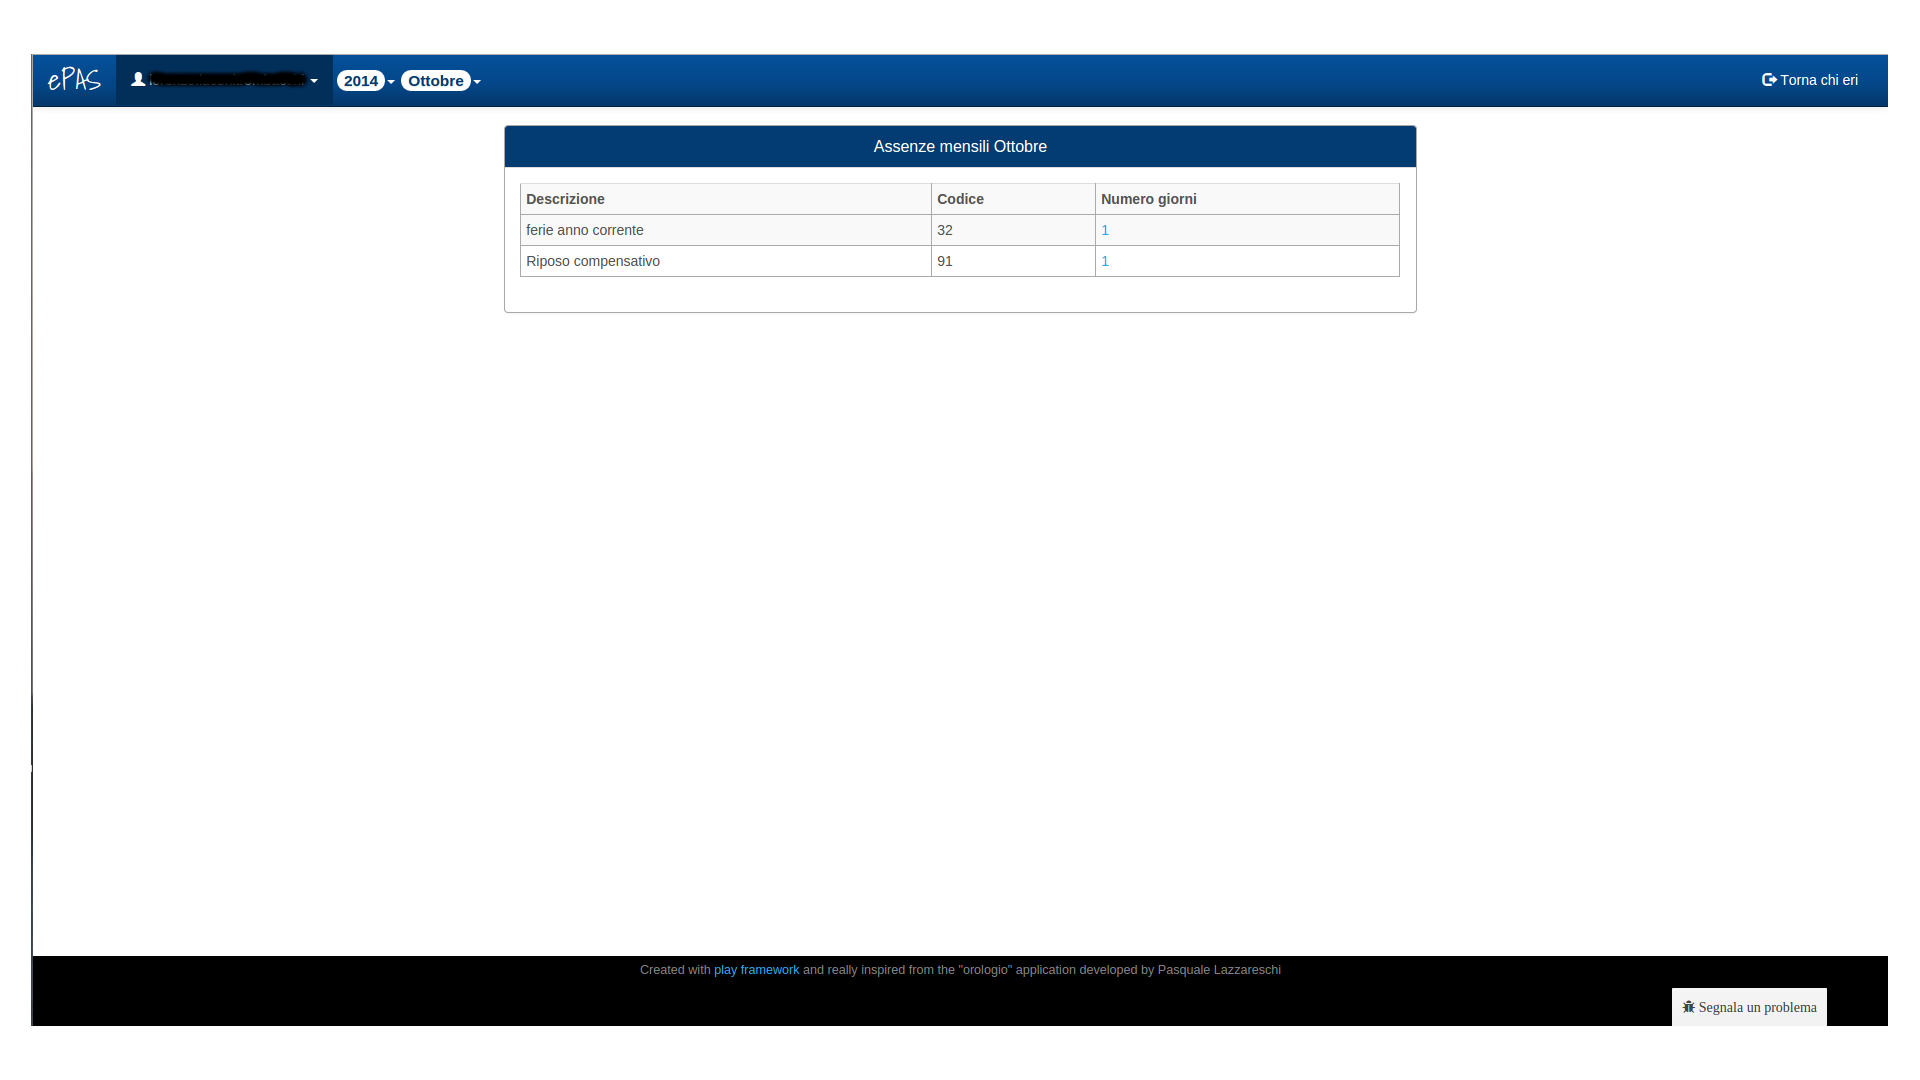The width and height of the screenshot is (1920, 1080).
Task: Click the Assenze mensili Ottobre panel title
Action: (960, 146)
